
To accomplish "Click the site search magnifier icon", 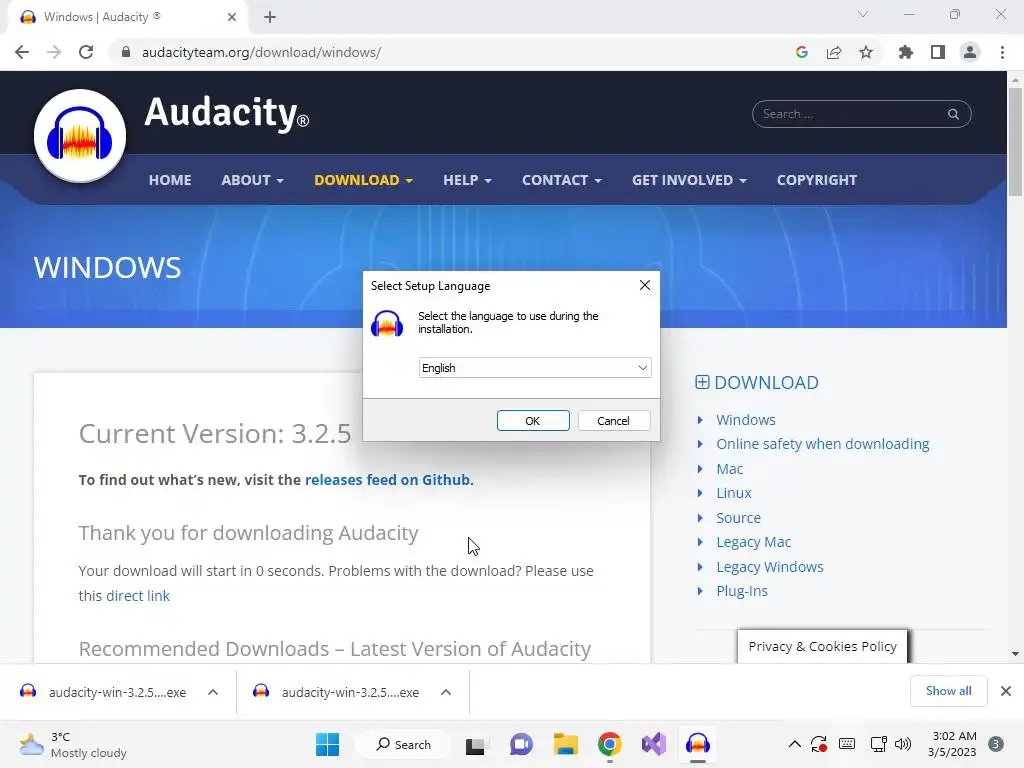I will click(953, 114).
